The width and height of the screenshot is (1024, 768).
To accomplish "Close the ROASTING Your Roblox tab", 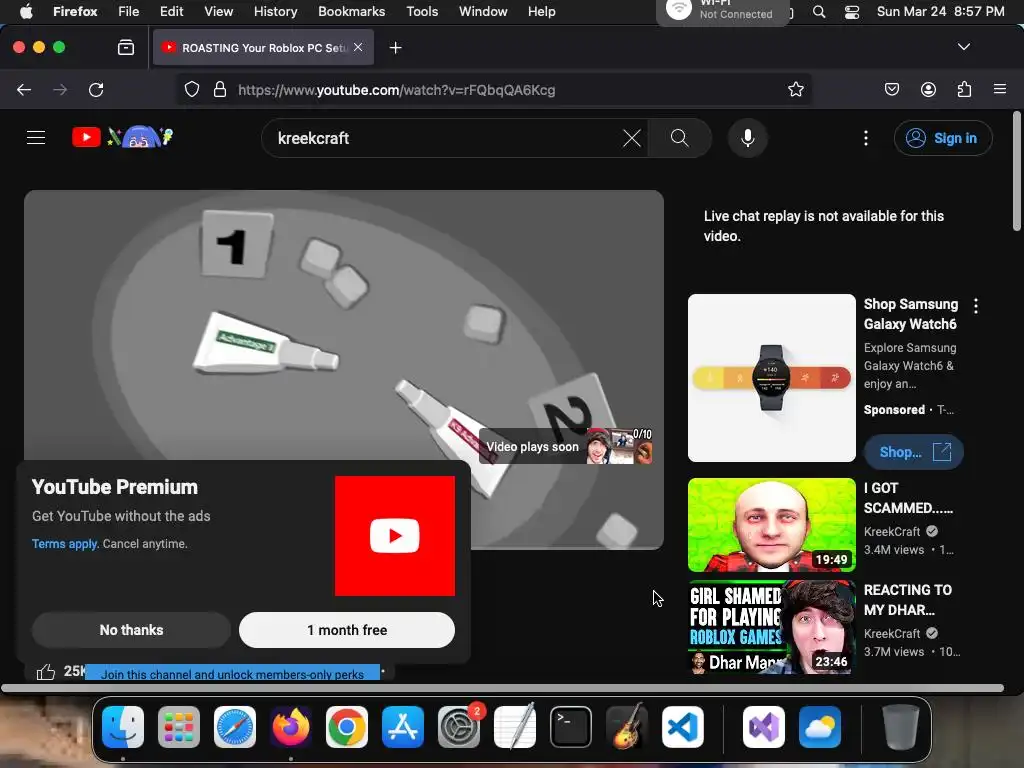I will (x=358, y=47).
